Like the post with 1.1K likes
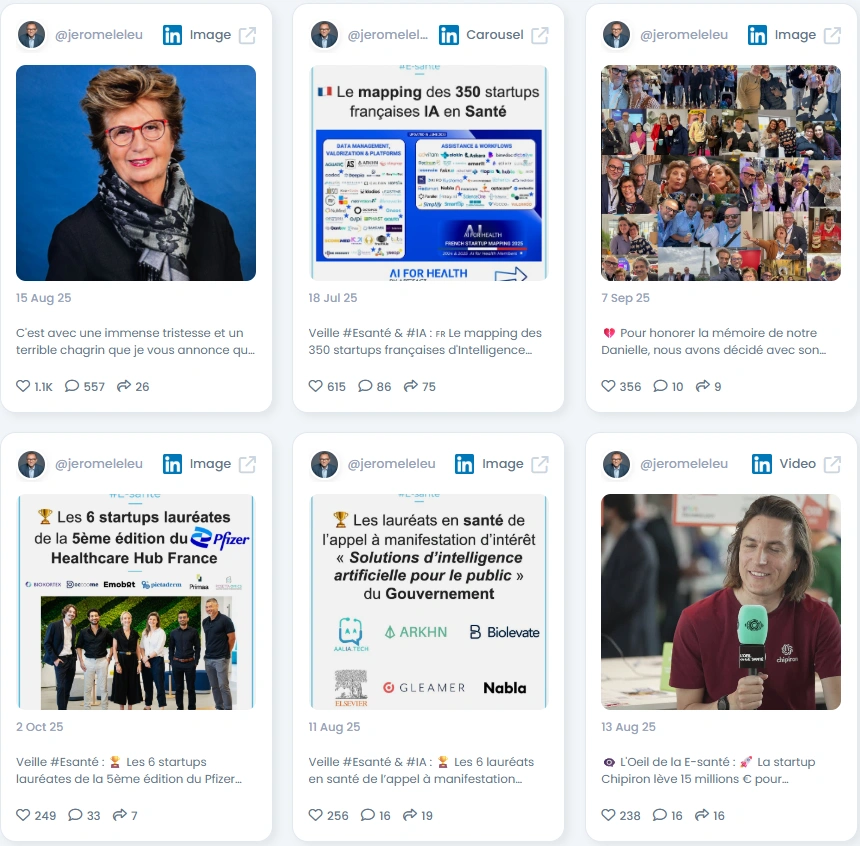Image resolution: width=860 pixels, height=846 pixels. [23, 386]
